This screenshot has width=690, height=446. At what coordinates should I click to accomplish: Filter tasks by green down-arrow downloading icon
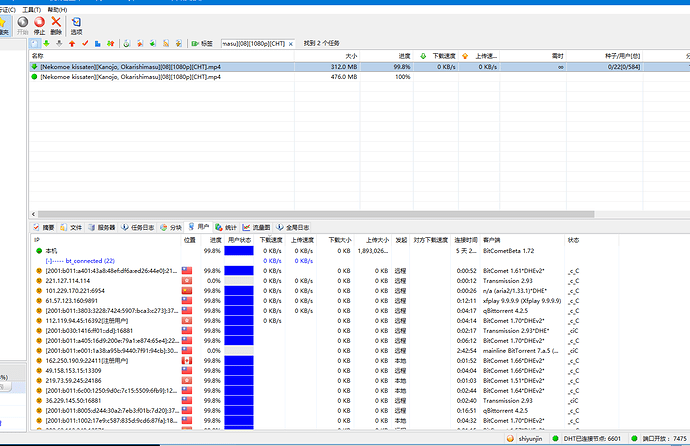46,43
